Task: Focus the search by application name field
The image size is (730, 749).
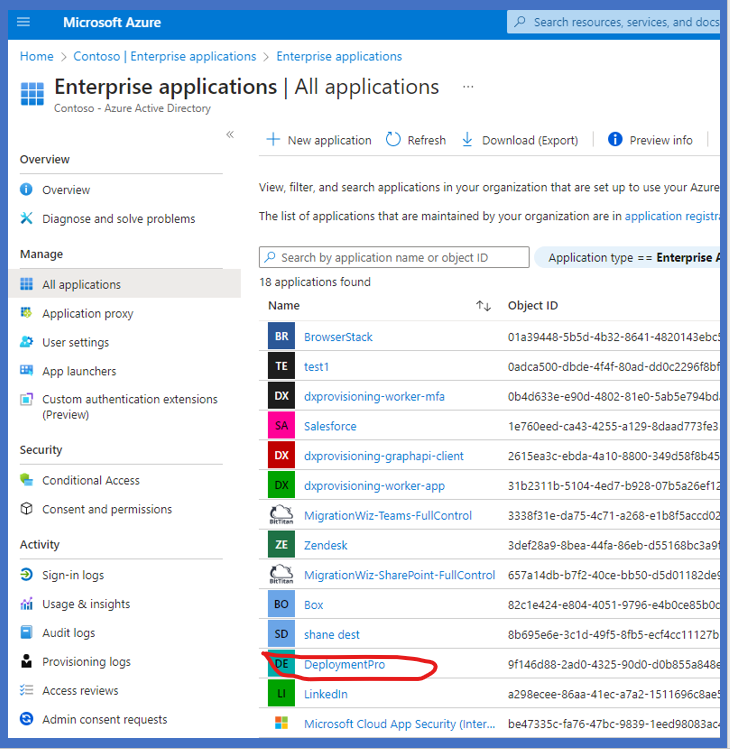Action: coord(394,257)
